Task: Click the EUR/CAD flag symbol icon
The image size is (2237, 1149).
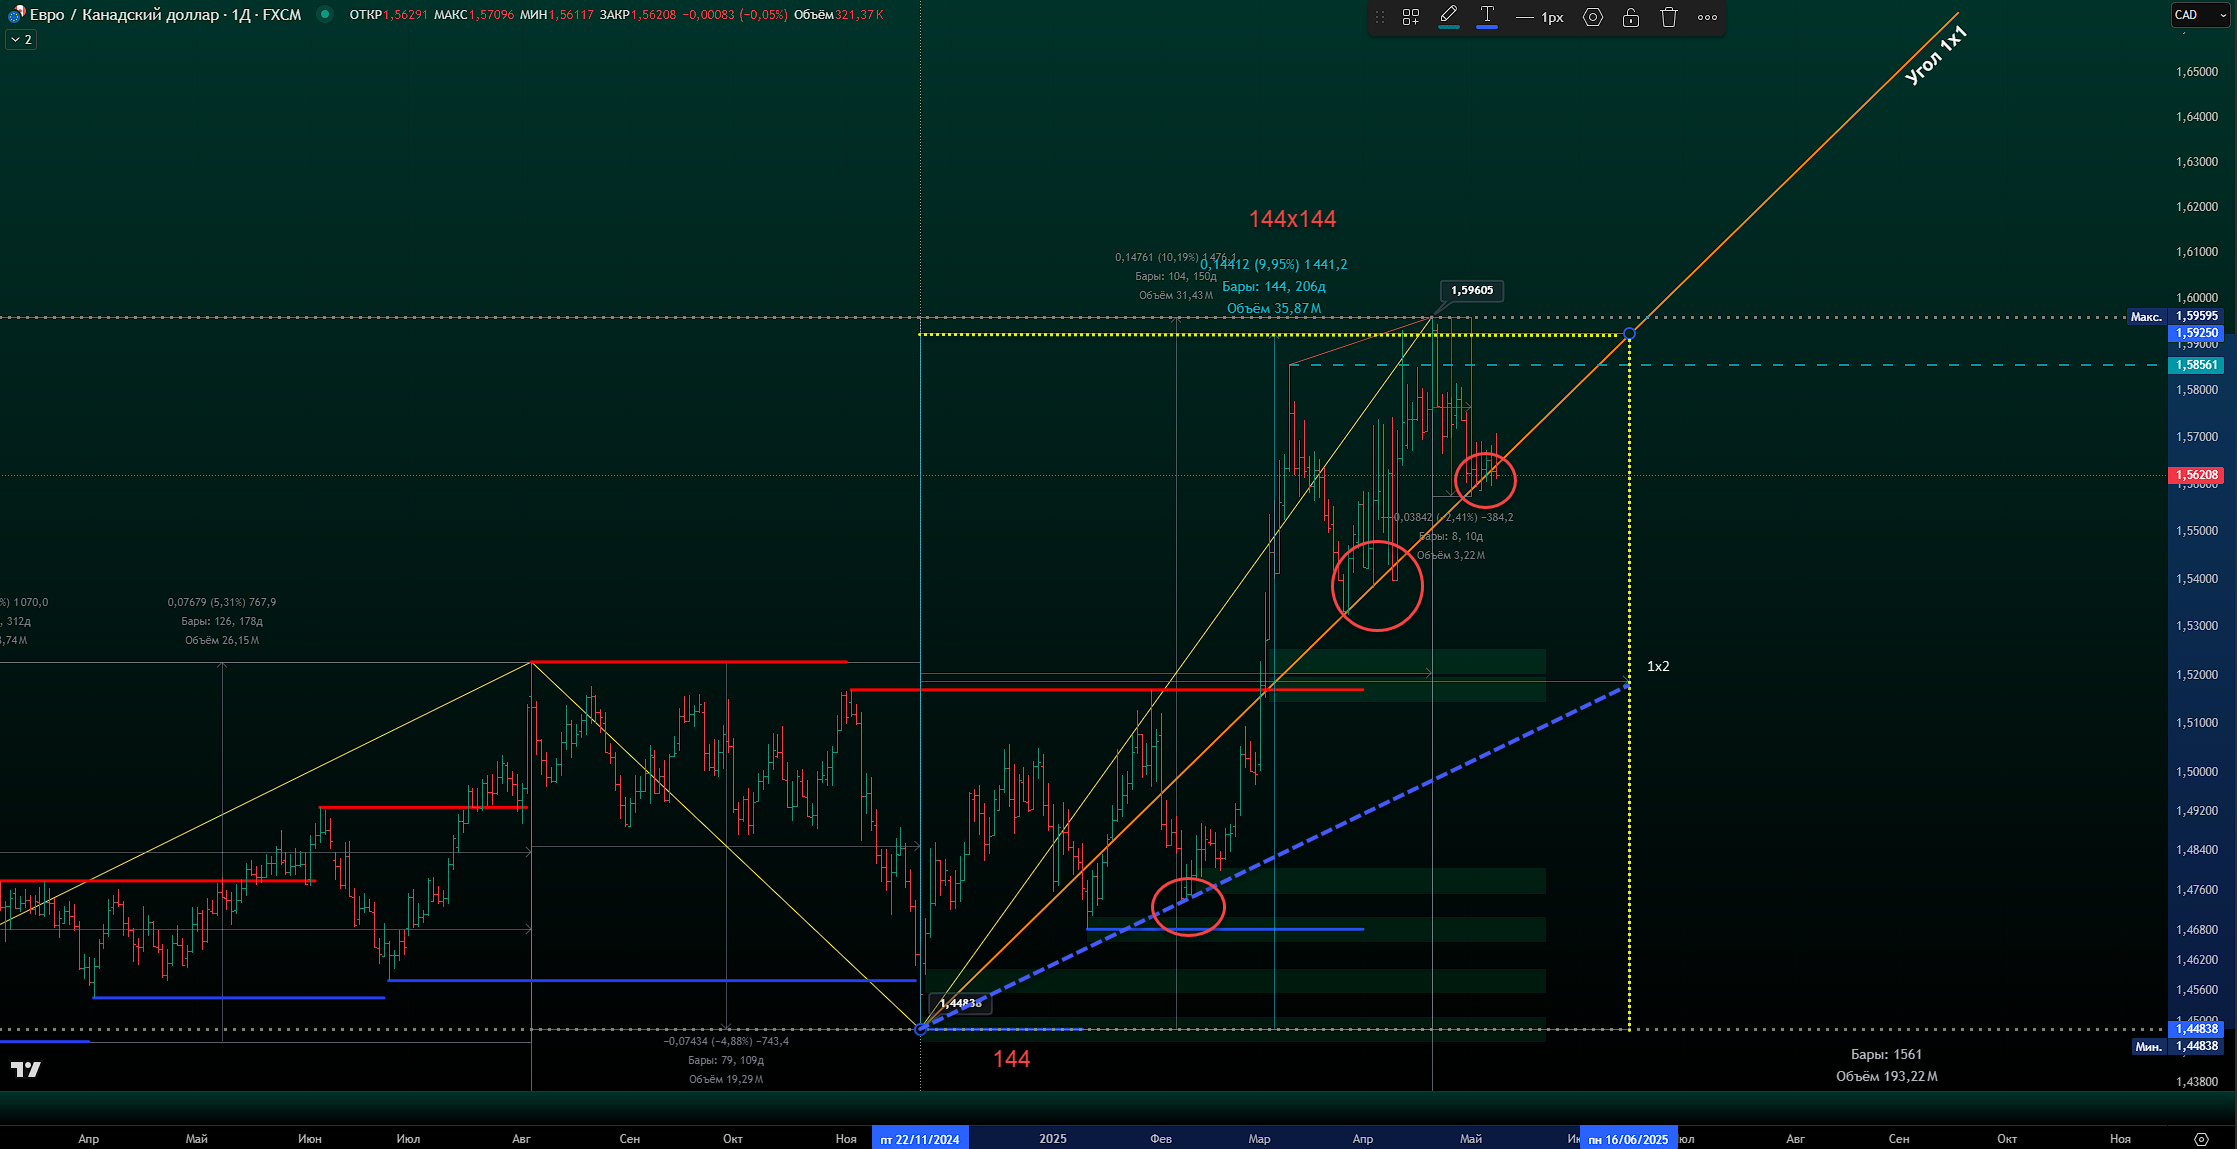Action: pos(16,15)
